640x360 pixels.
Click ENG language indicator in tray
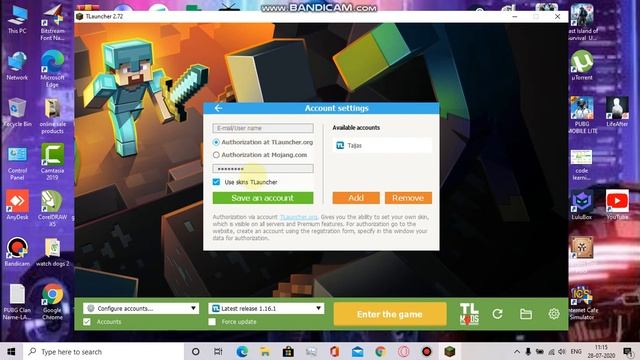576,351
